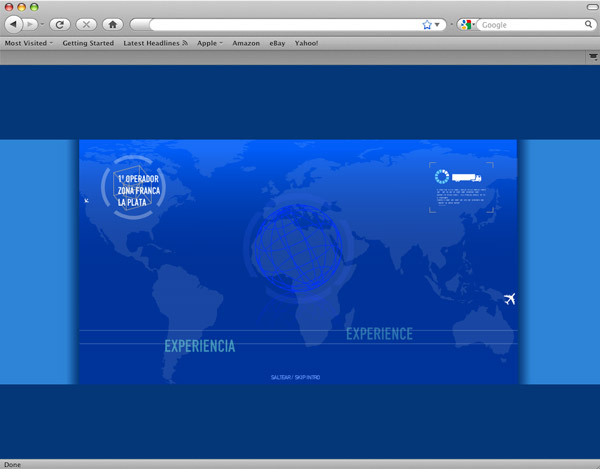Go to the Home page
This screenshot has width=600, height=469.
pos(113,23)
